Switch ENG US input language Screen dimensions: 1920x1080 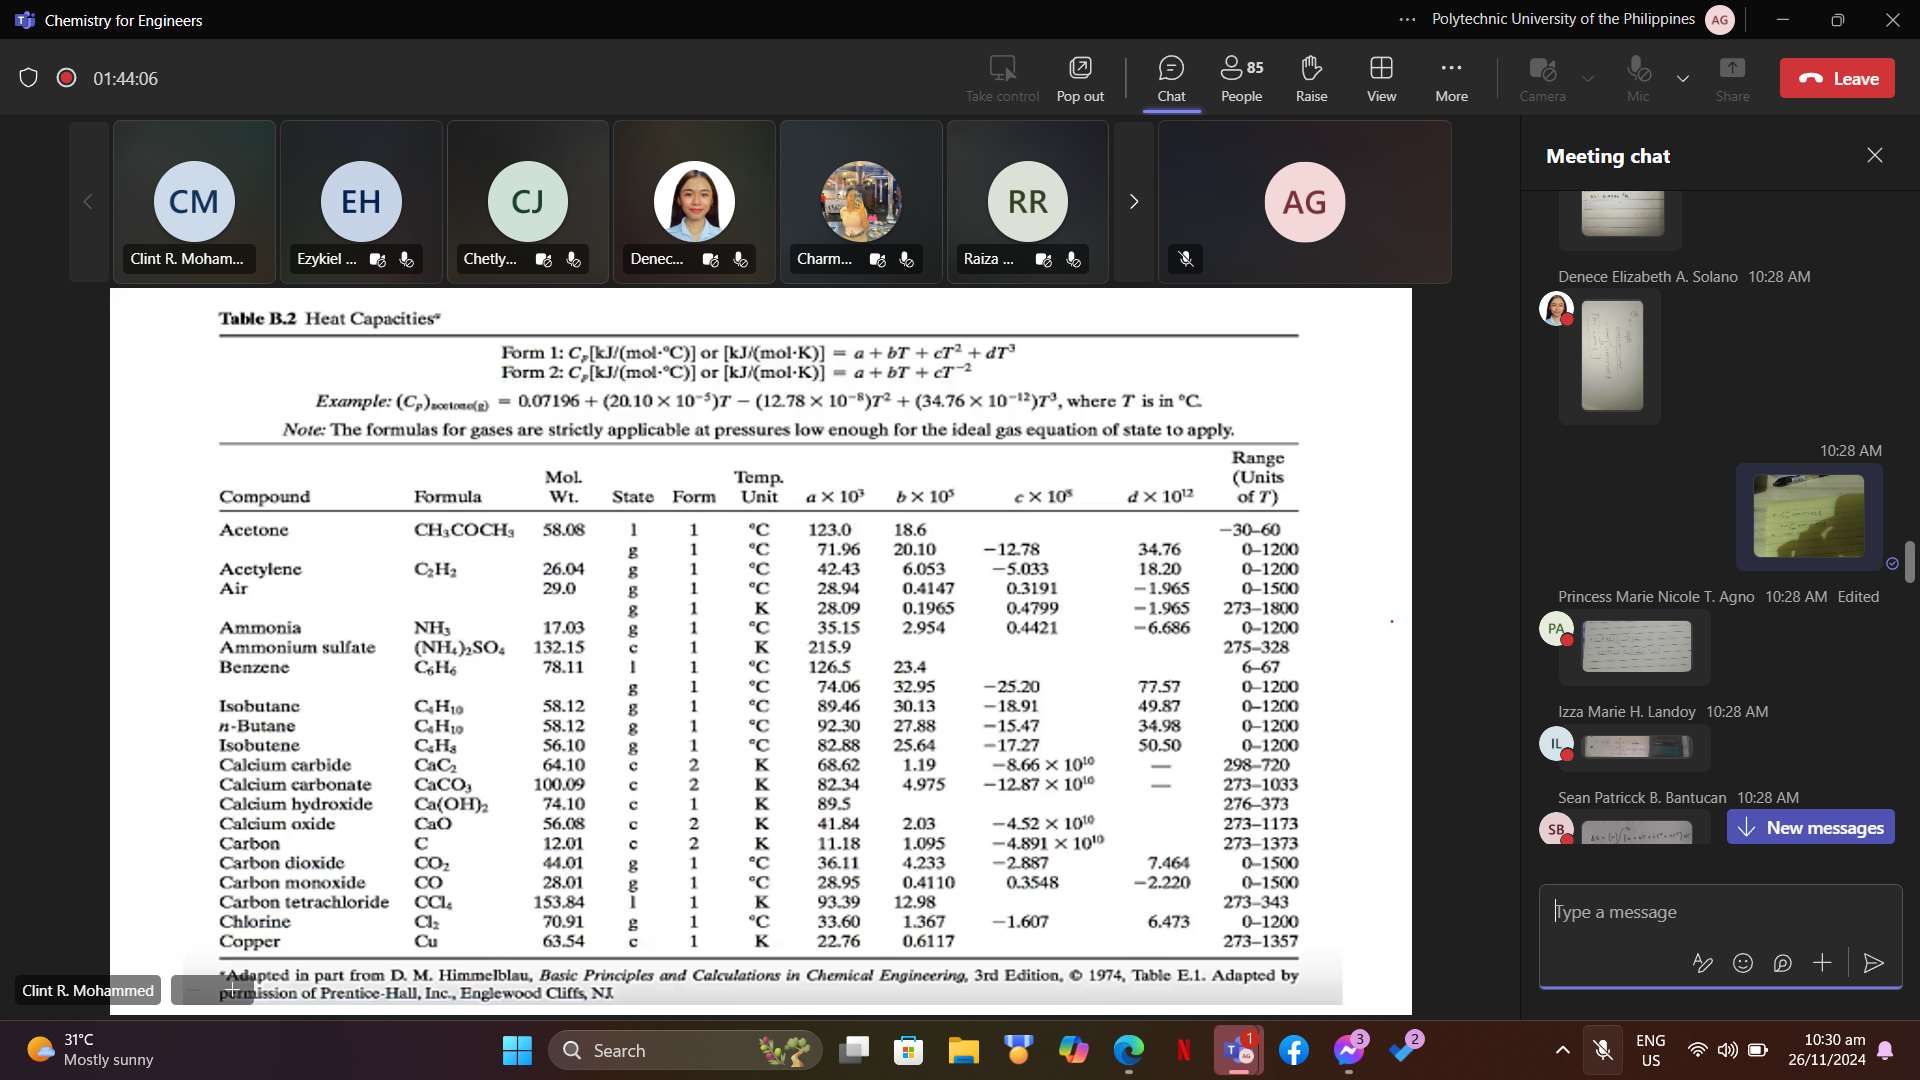point(1651,1050)
